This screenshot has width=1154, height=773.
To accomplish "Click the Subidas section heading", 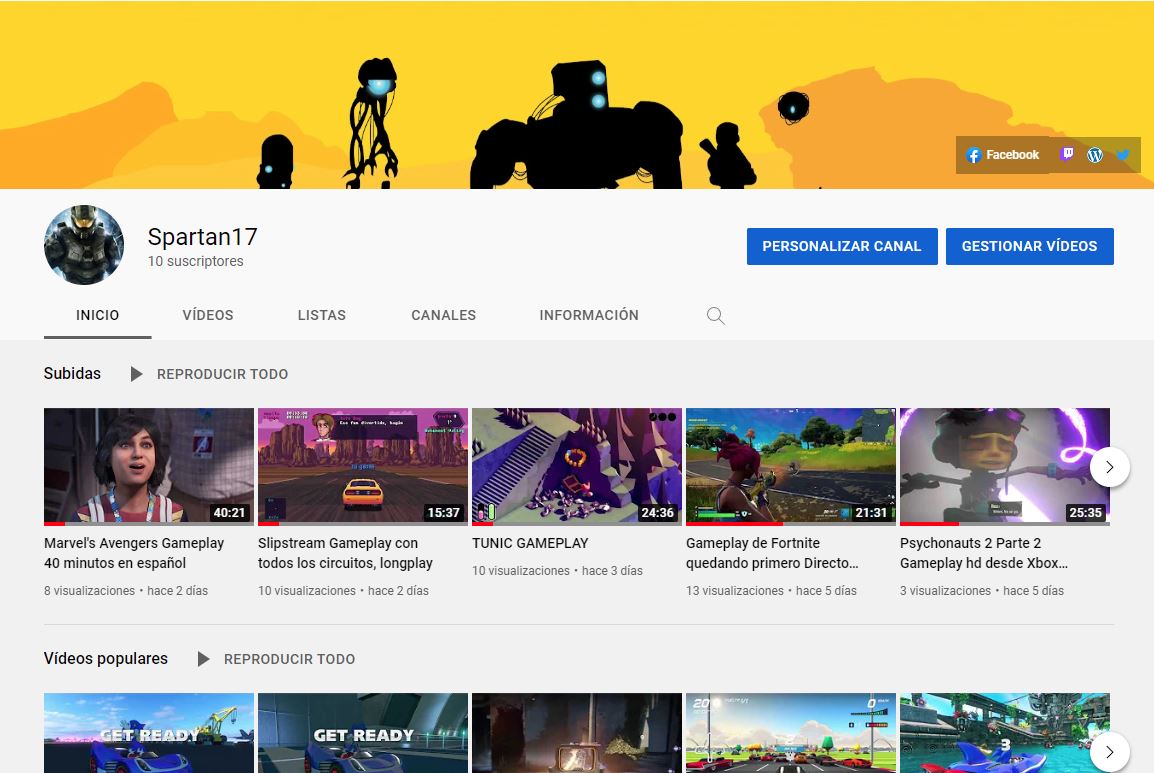I will [x=72, y=373].
